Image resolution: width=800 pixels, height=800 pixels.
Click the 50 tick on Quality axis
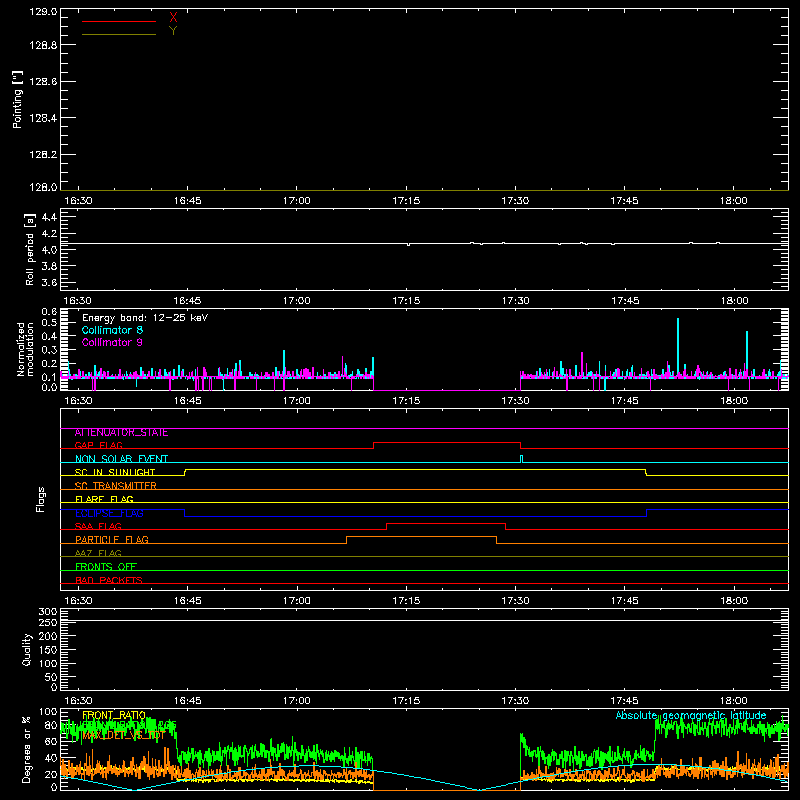pos(51,678)
